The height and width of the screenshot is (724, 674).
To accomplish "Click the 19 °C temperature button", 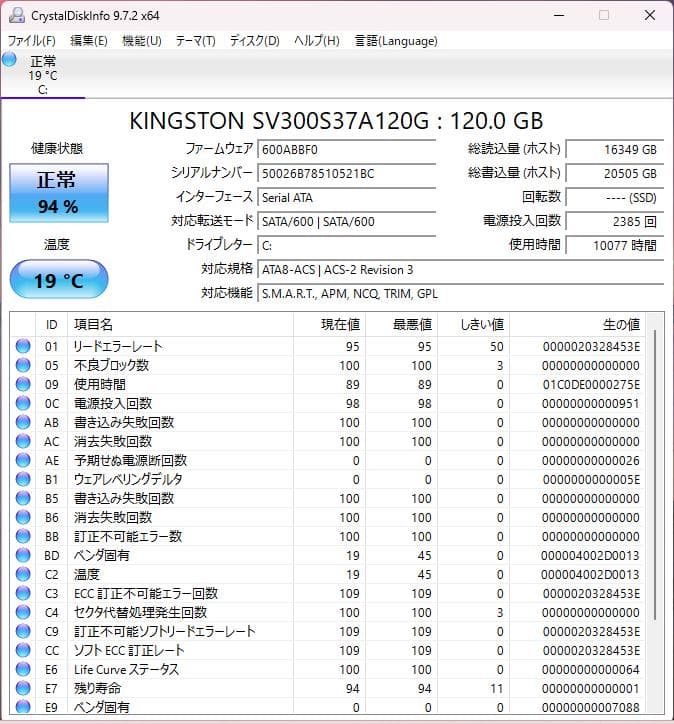I will tap(59, 279).
